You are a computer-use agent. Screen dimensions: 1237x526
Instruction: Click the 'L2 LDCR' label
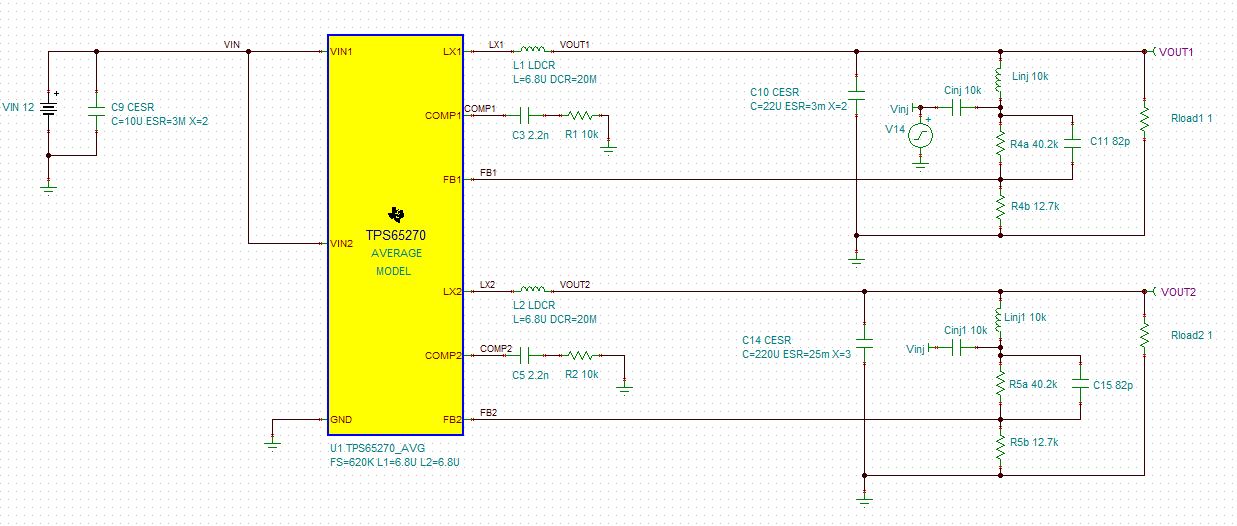pos(532,305)
